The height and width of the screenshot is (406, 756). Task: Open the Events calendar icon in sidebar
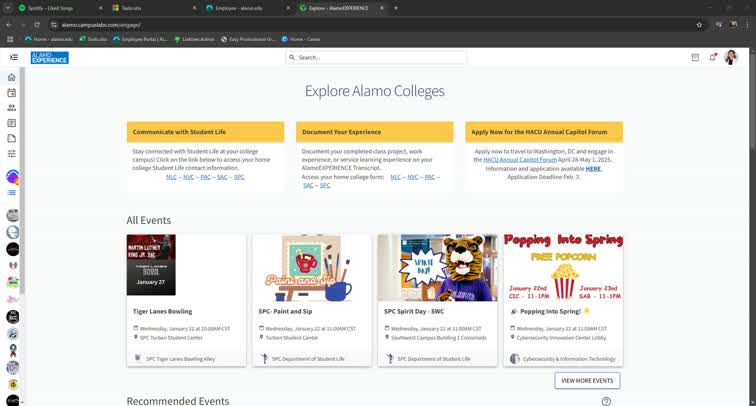click(x=12, y=93)
